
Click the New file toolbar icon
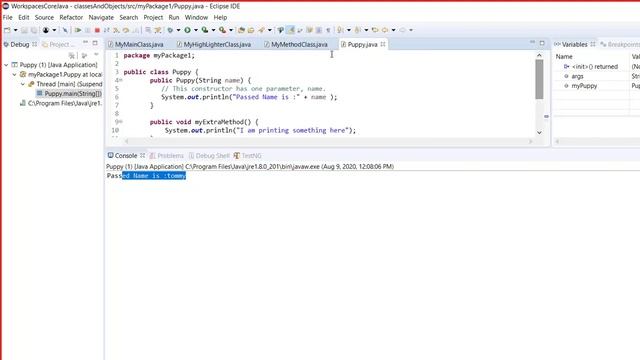coord(7,30)
